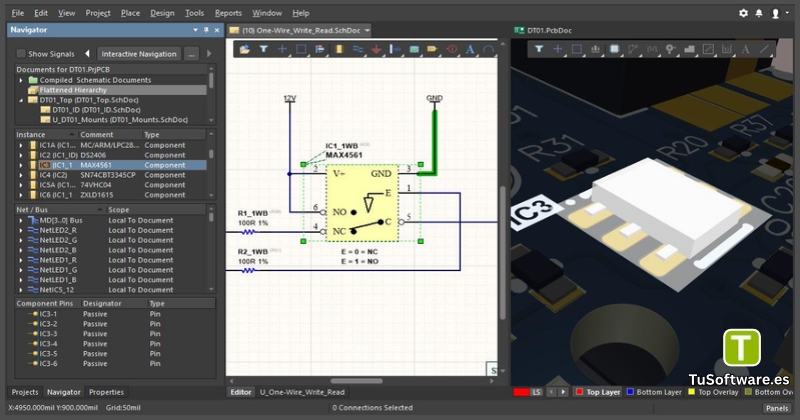Choose the PCB place string A tool
The height and width of the screenshot is (420, 800).
tap(745, 49)
